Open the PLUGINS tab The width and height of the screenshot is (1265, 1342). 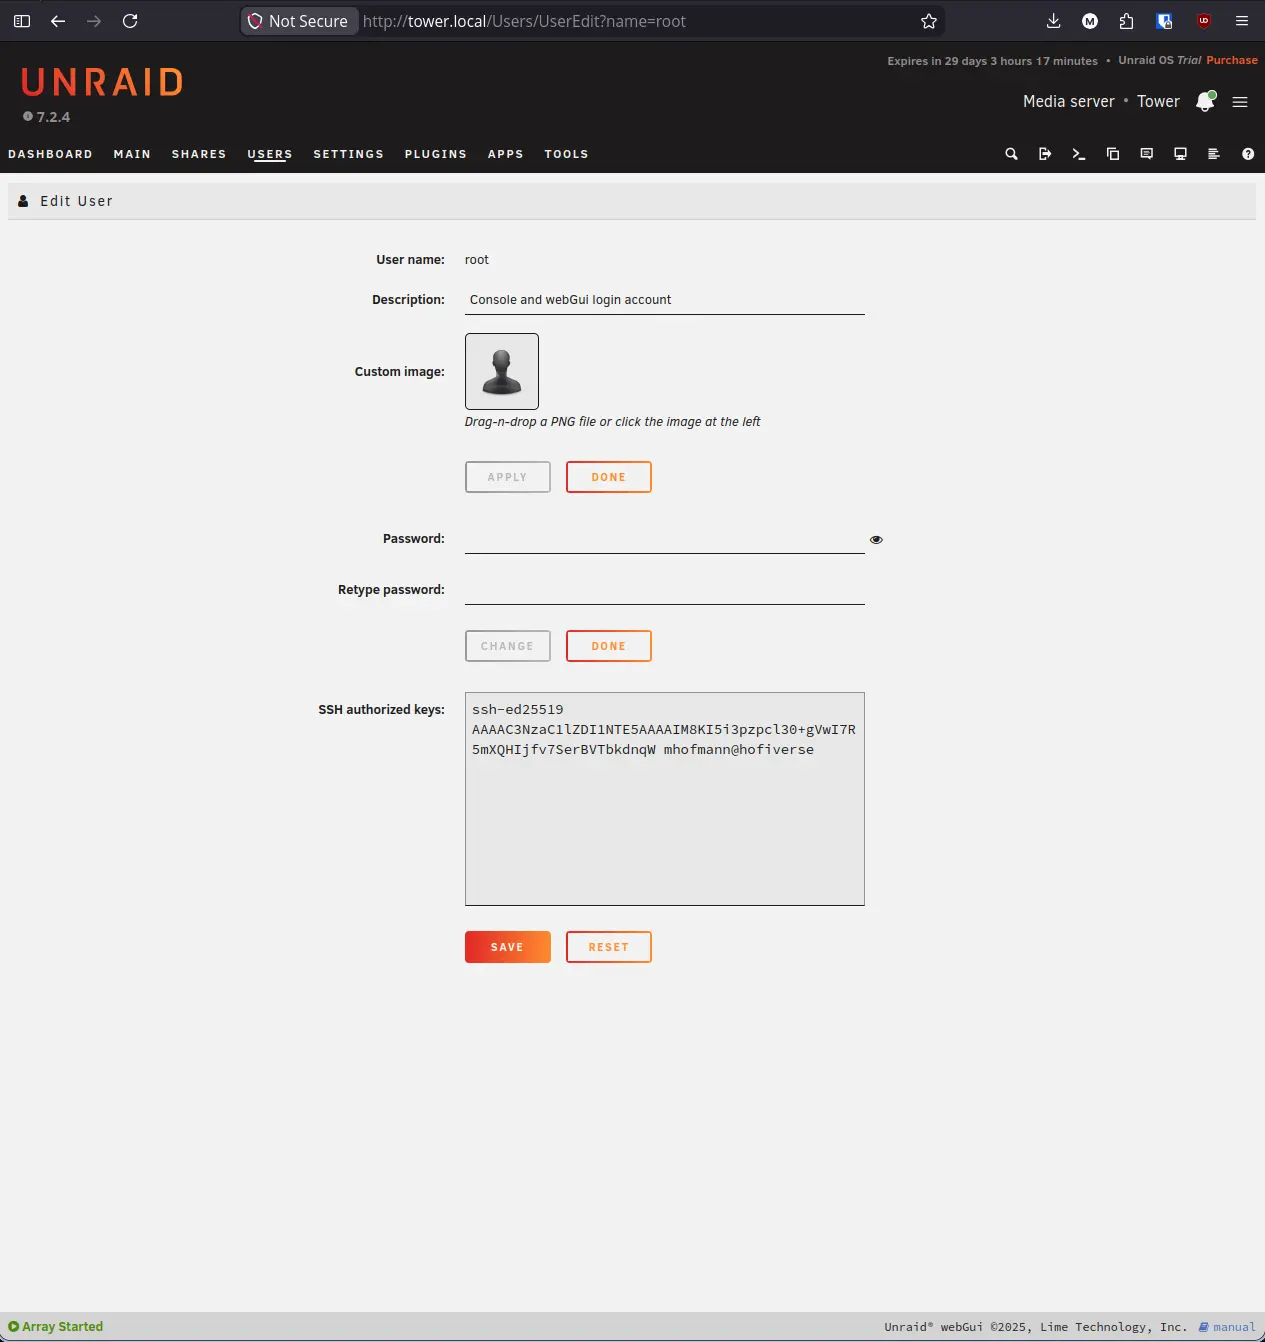436,154
